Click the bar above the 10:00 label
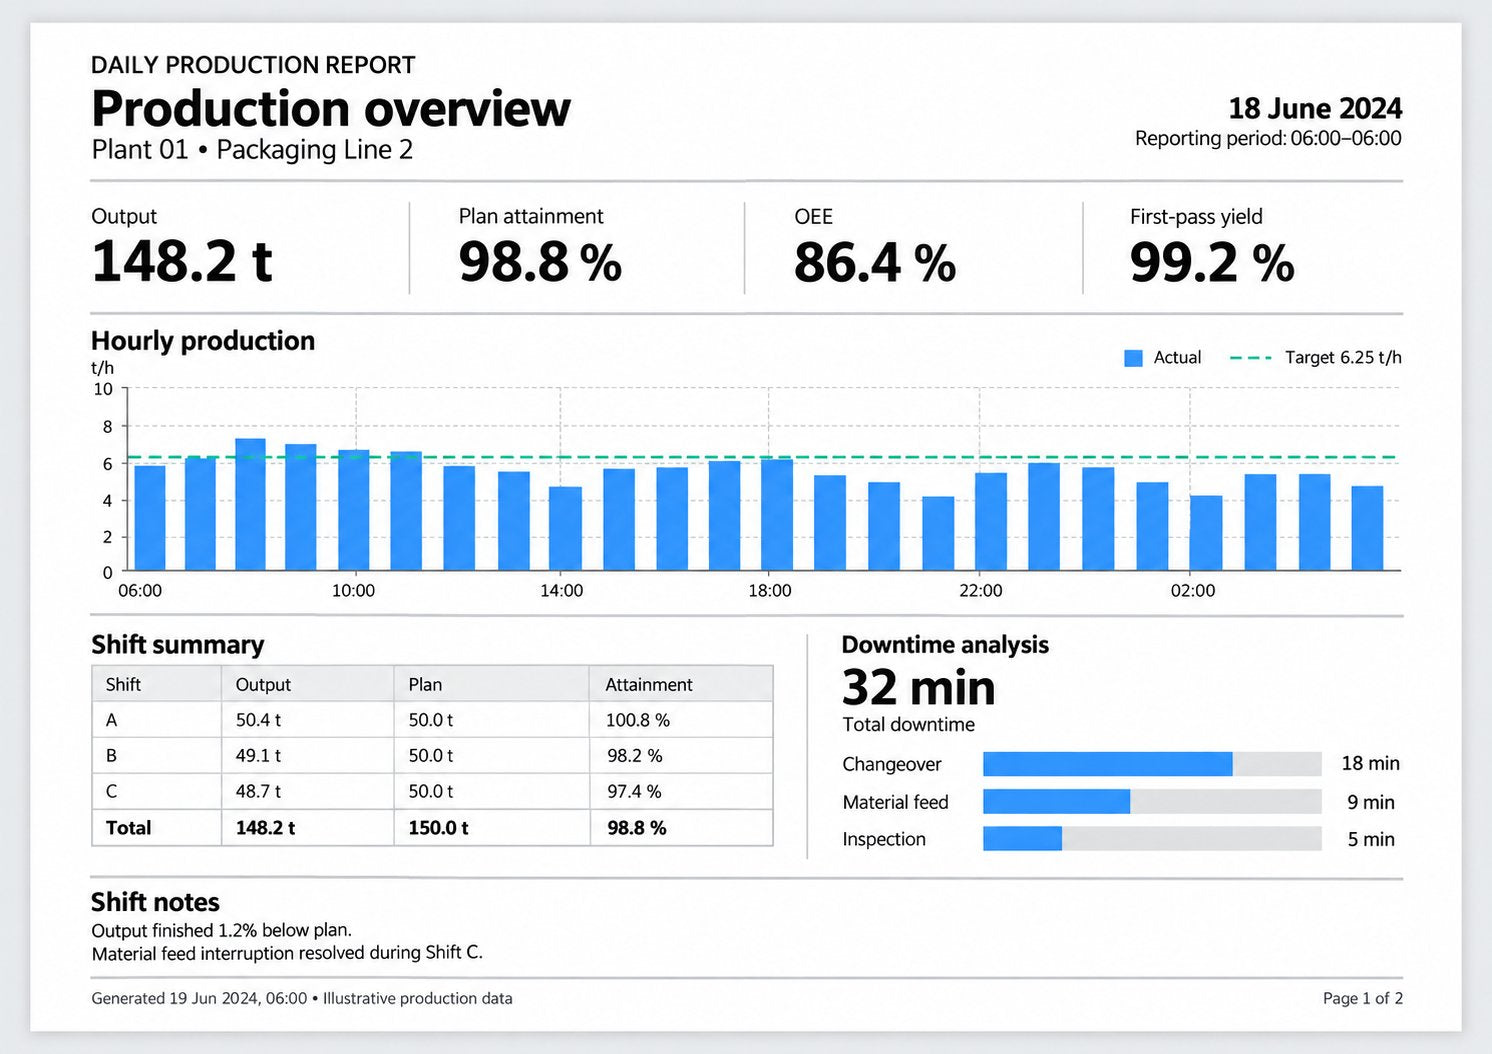Screen dimensions: 1492x1054 [354, 510]
